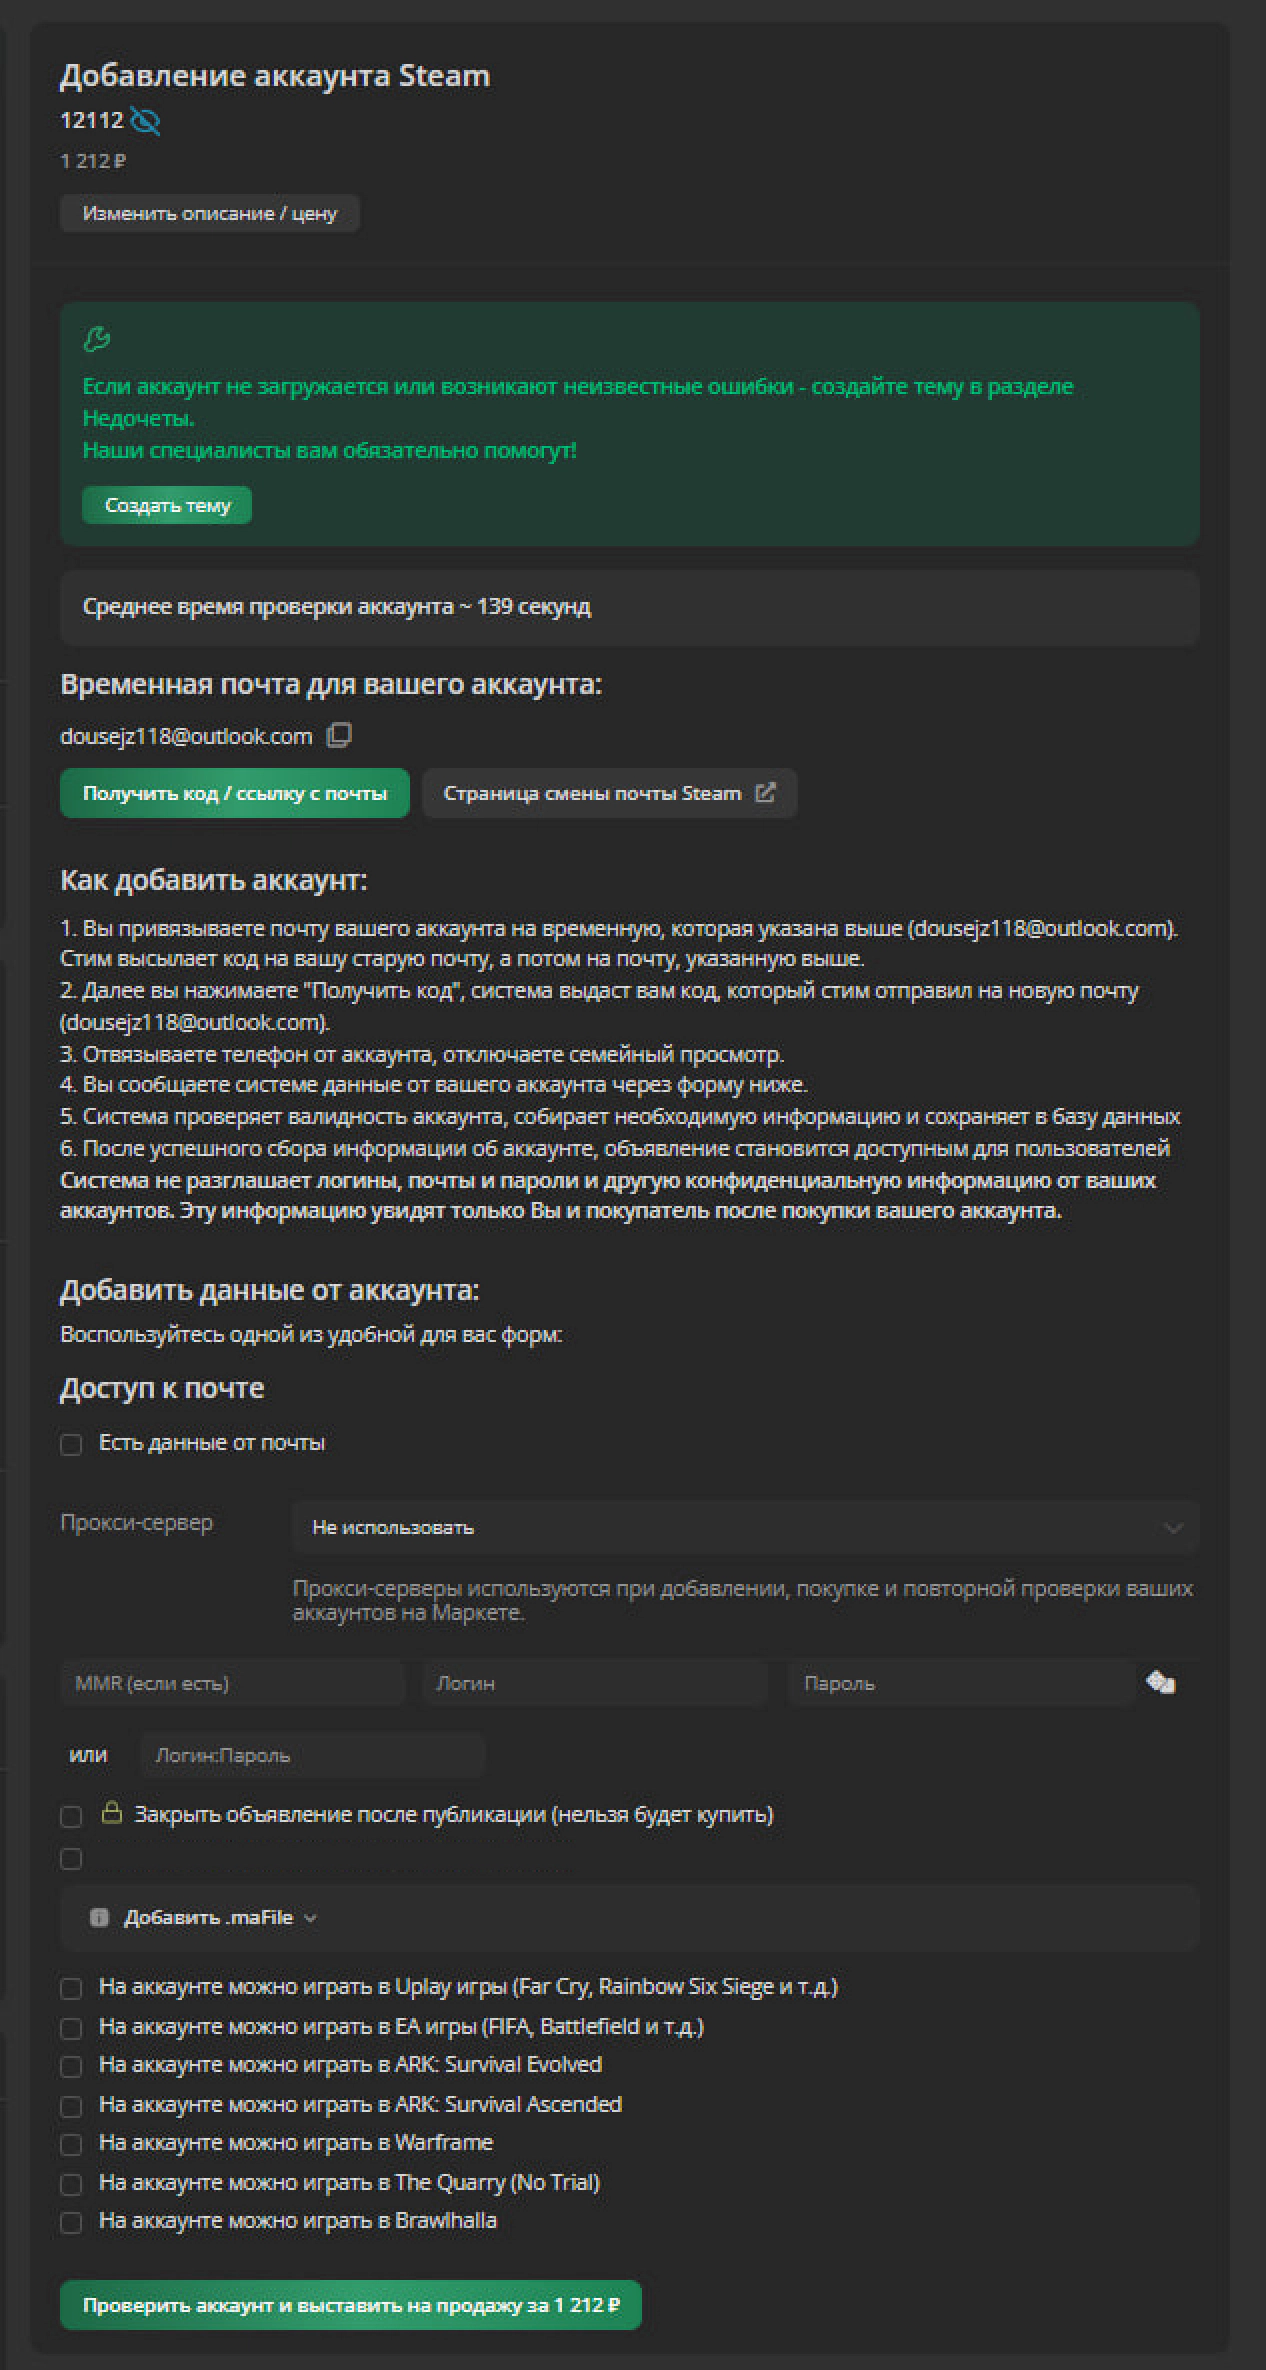The image size is (1266, 2370).
Task: Copy the temporary email with copy icon
Action: 339,736
